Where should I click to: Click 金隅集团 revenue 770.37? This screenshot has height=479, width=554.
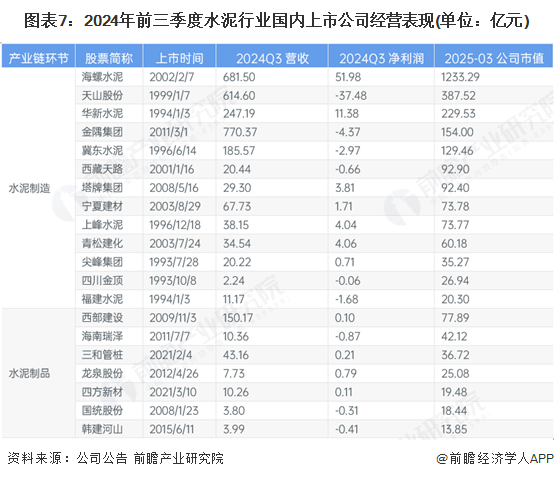[x=240, y=132]
